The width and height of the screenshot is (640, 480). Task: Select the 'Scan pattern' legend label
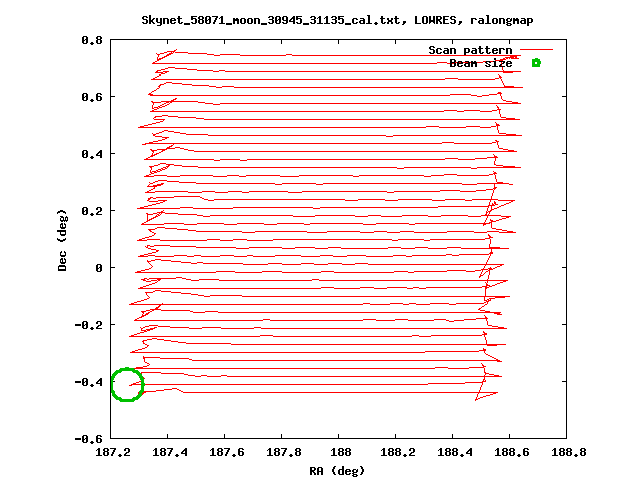pyautogui.click(x=470, y=50)
